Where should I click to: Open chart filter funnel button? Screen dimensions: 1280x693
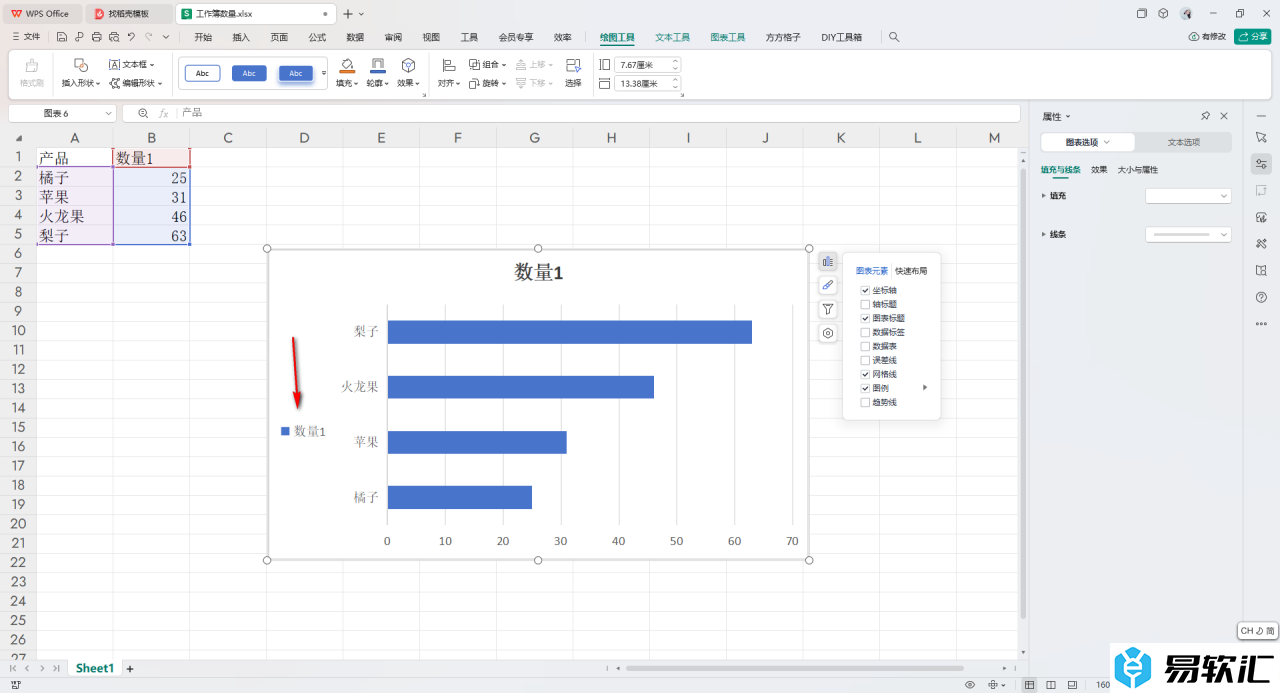pyautogui.click(x=828, y=310)
